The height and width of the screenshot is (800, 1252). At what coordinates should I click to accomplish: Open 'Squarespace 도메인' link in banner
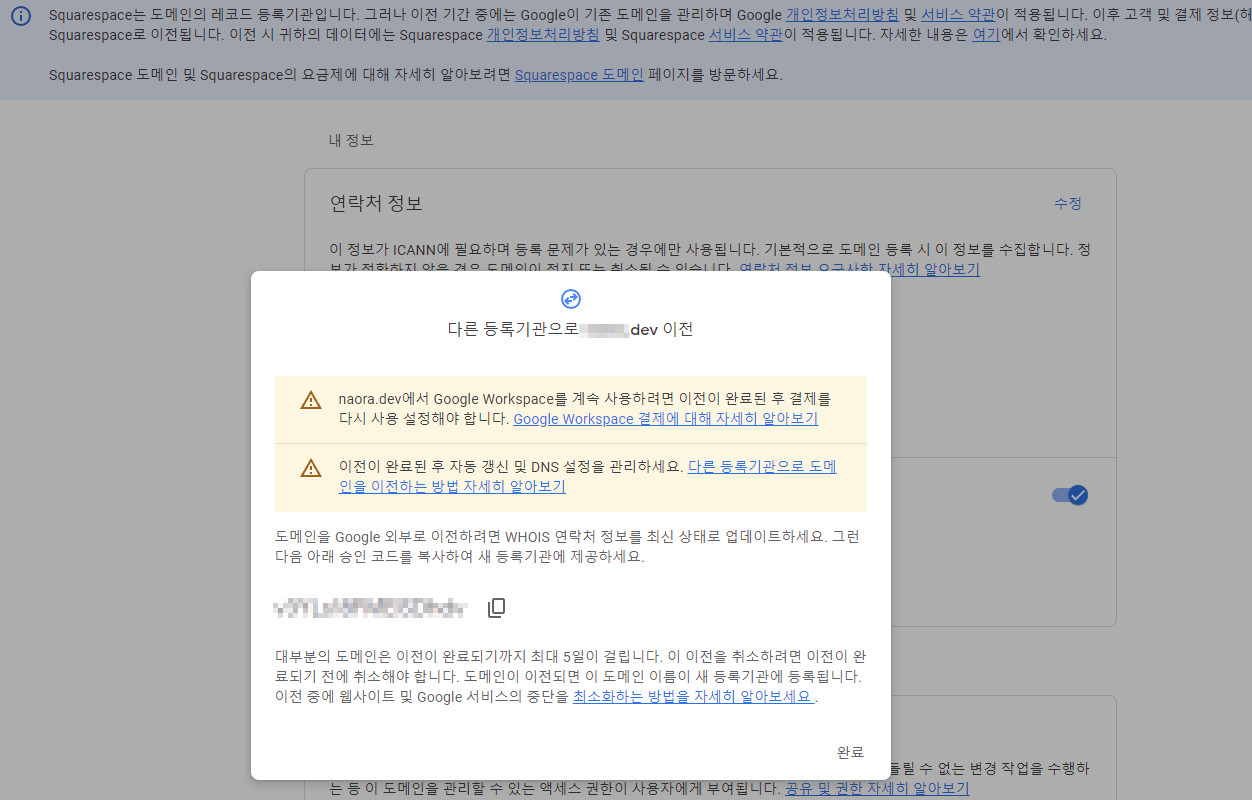[x=579, y=75]
